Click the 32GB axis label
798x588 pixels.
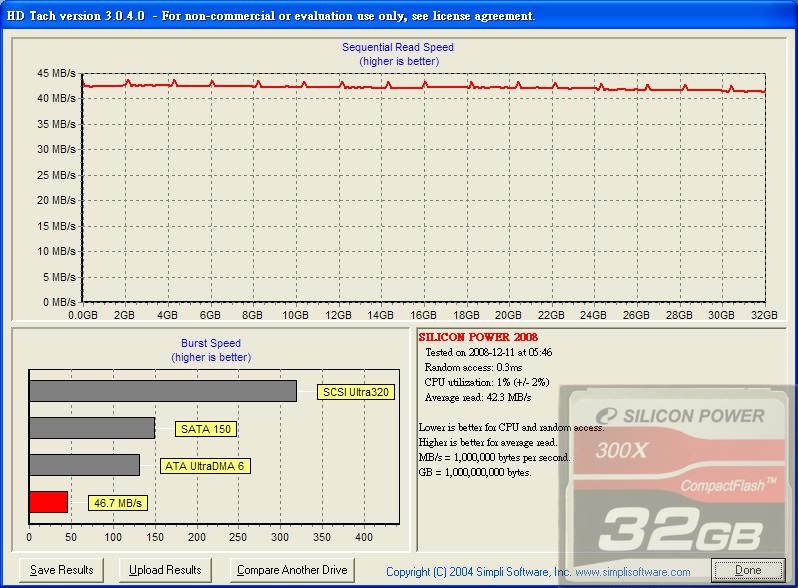point(764,315)
